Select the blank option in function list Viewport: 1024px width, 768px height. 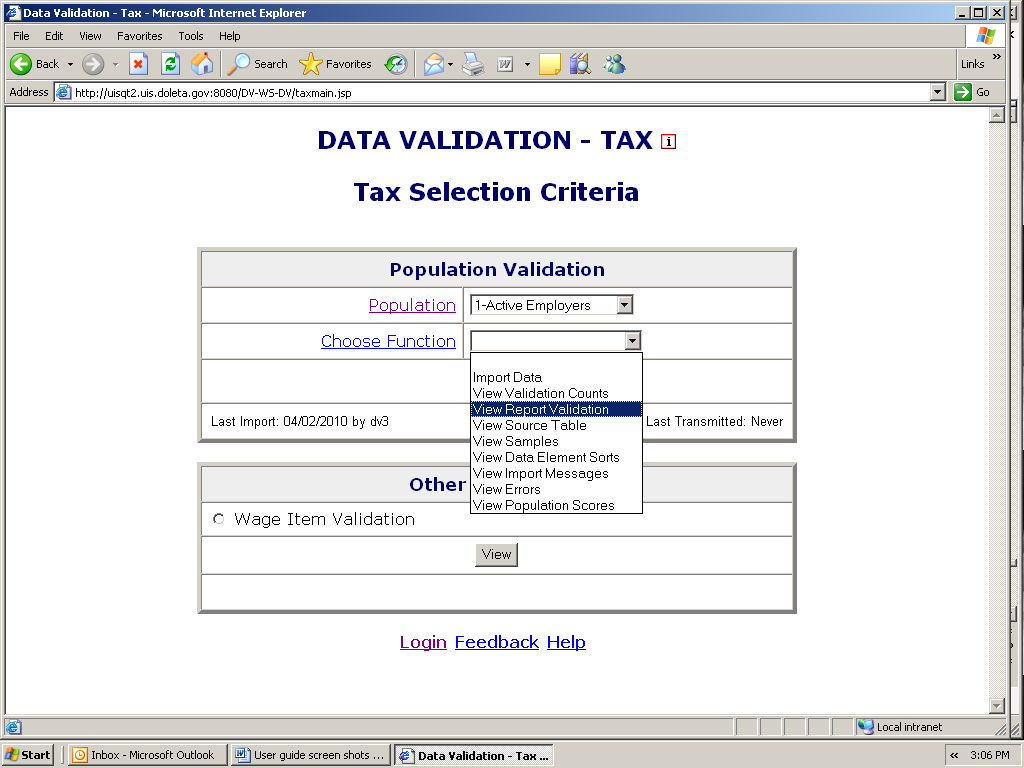[556, 361]
